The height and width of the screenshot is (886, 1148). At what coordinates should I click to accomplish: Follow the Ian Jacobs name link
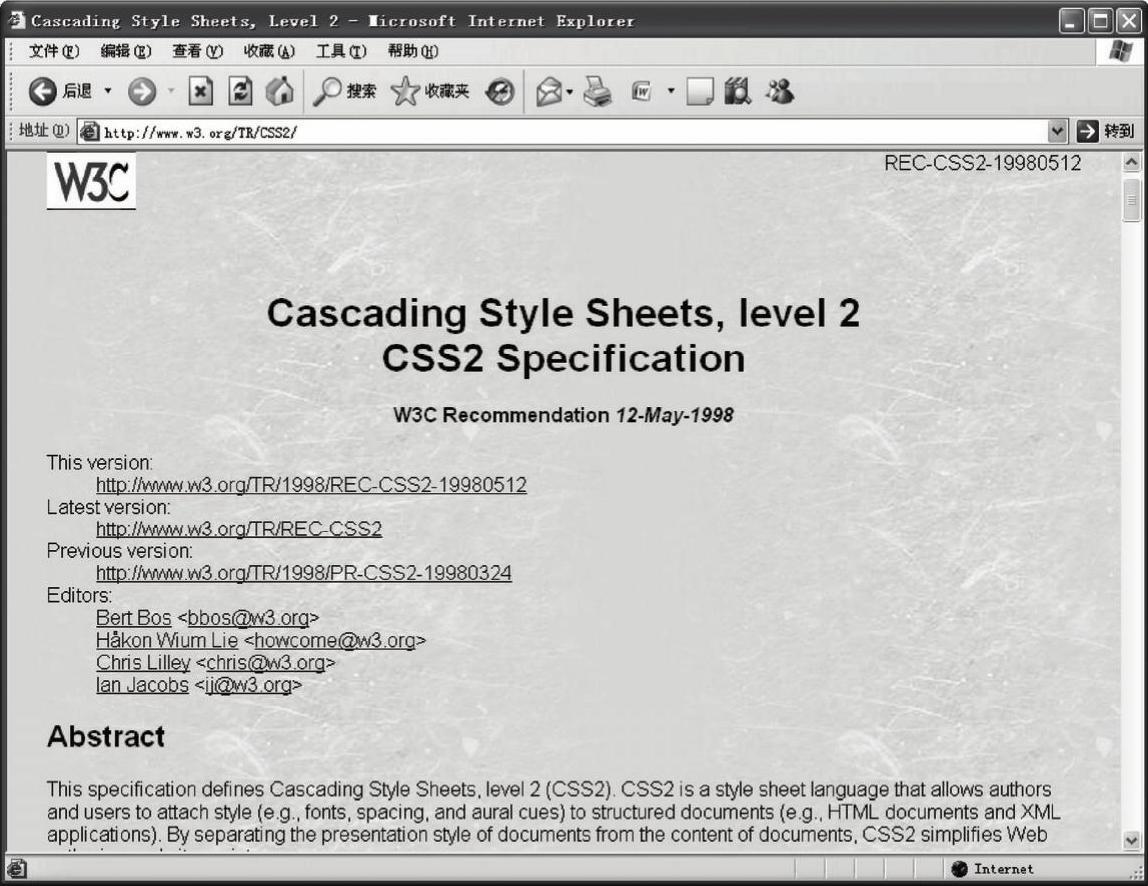coord(142,685)
